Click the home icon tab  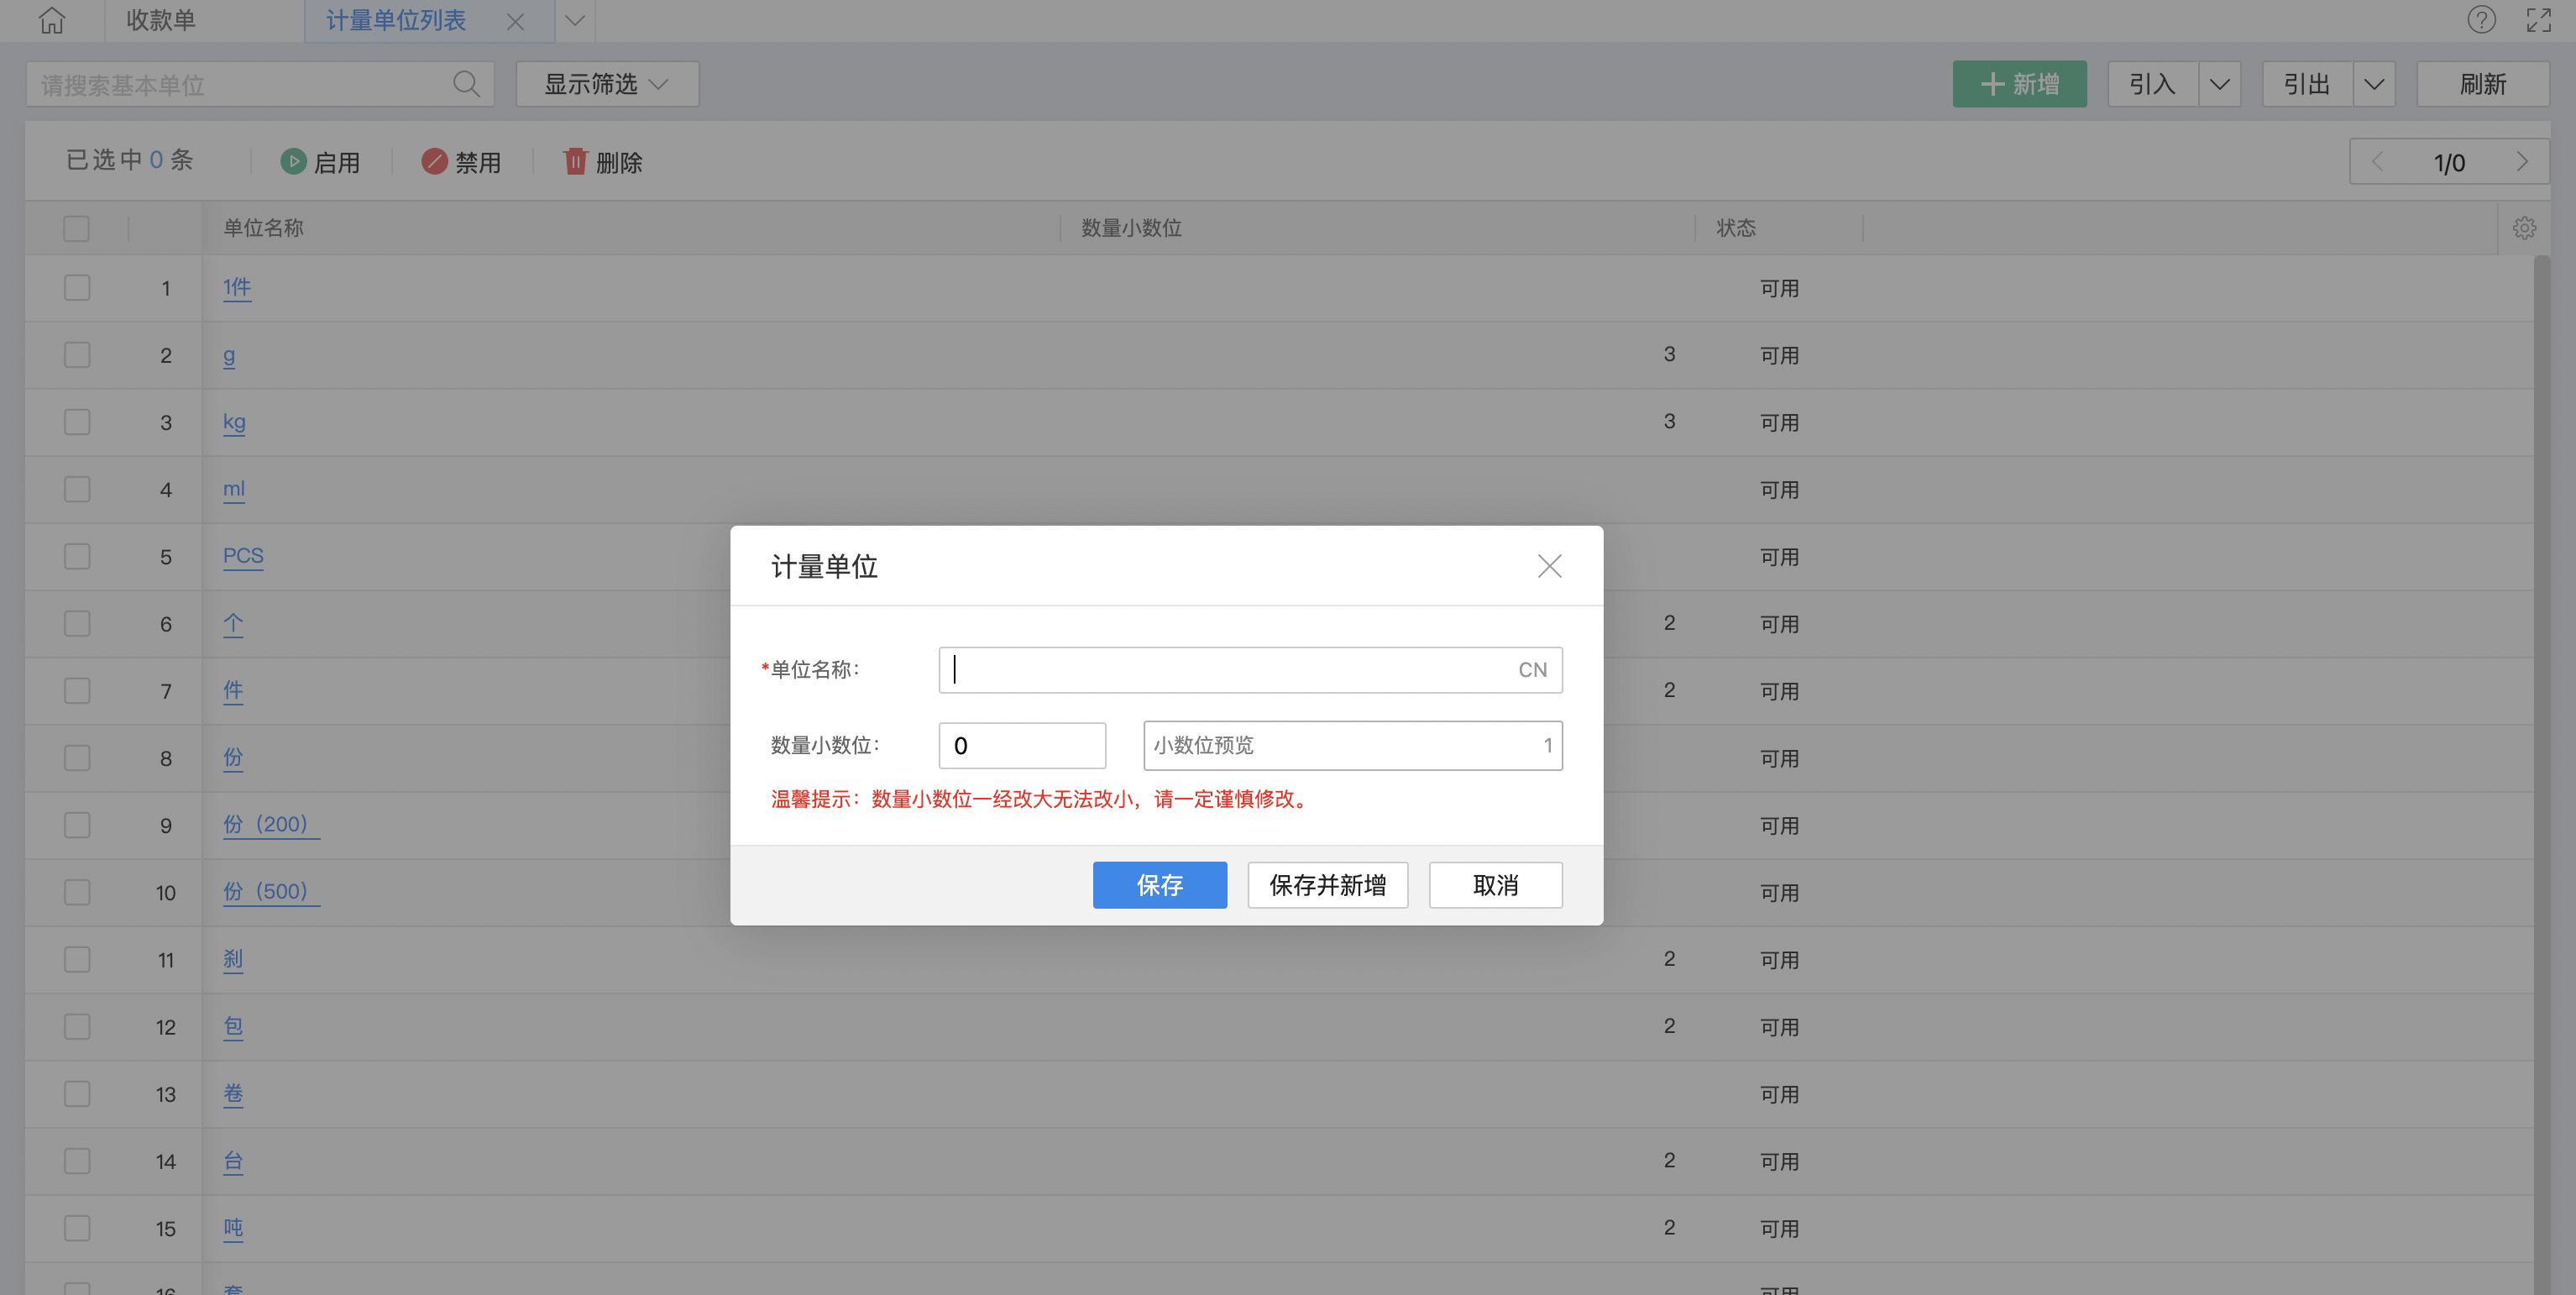pyautogui.click(x=52, y=20)
